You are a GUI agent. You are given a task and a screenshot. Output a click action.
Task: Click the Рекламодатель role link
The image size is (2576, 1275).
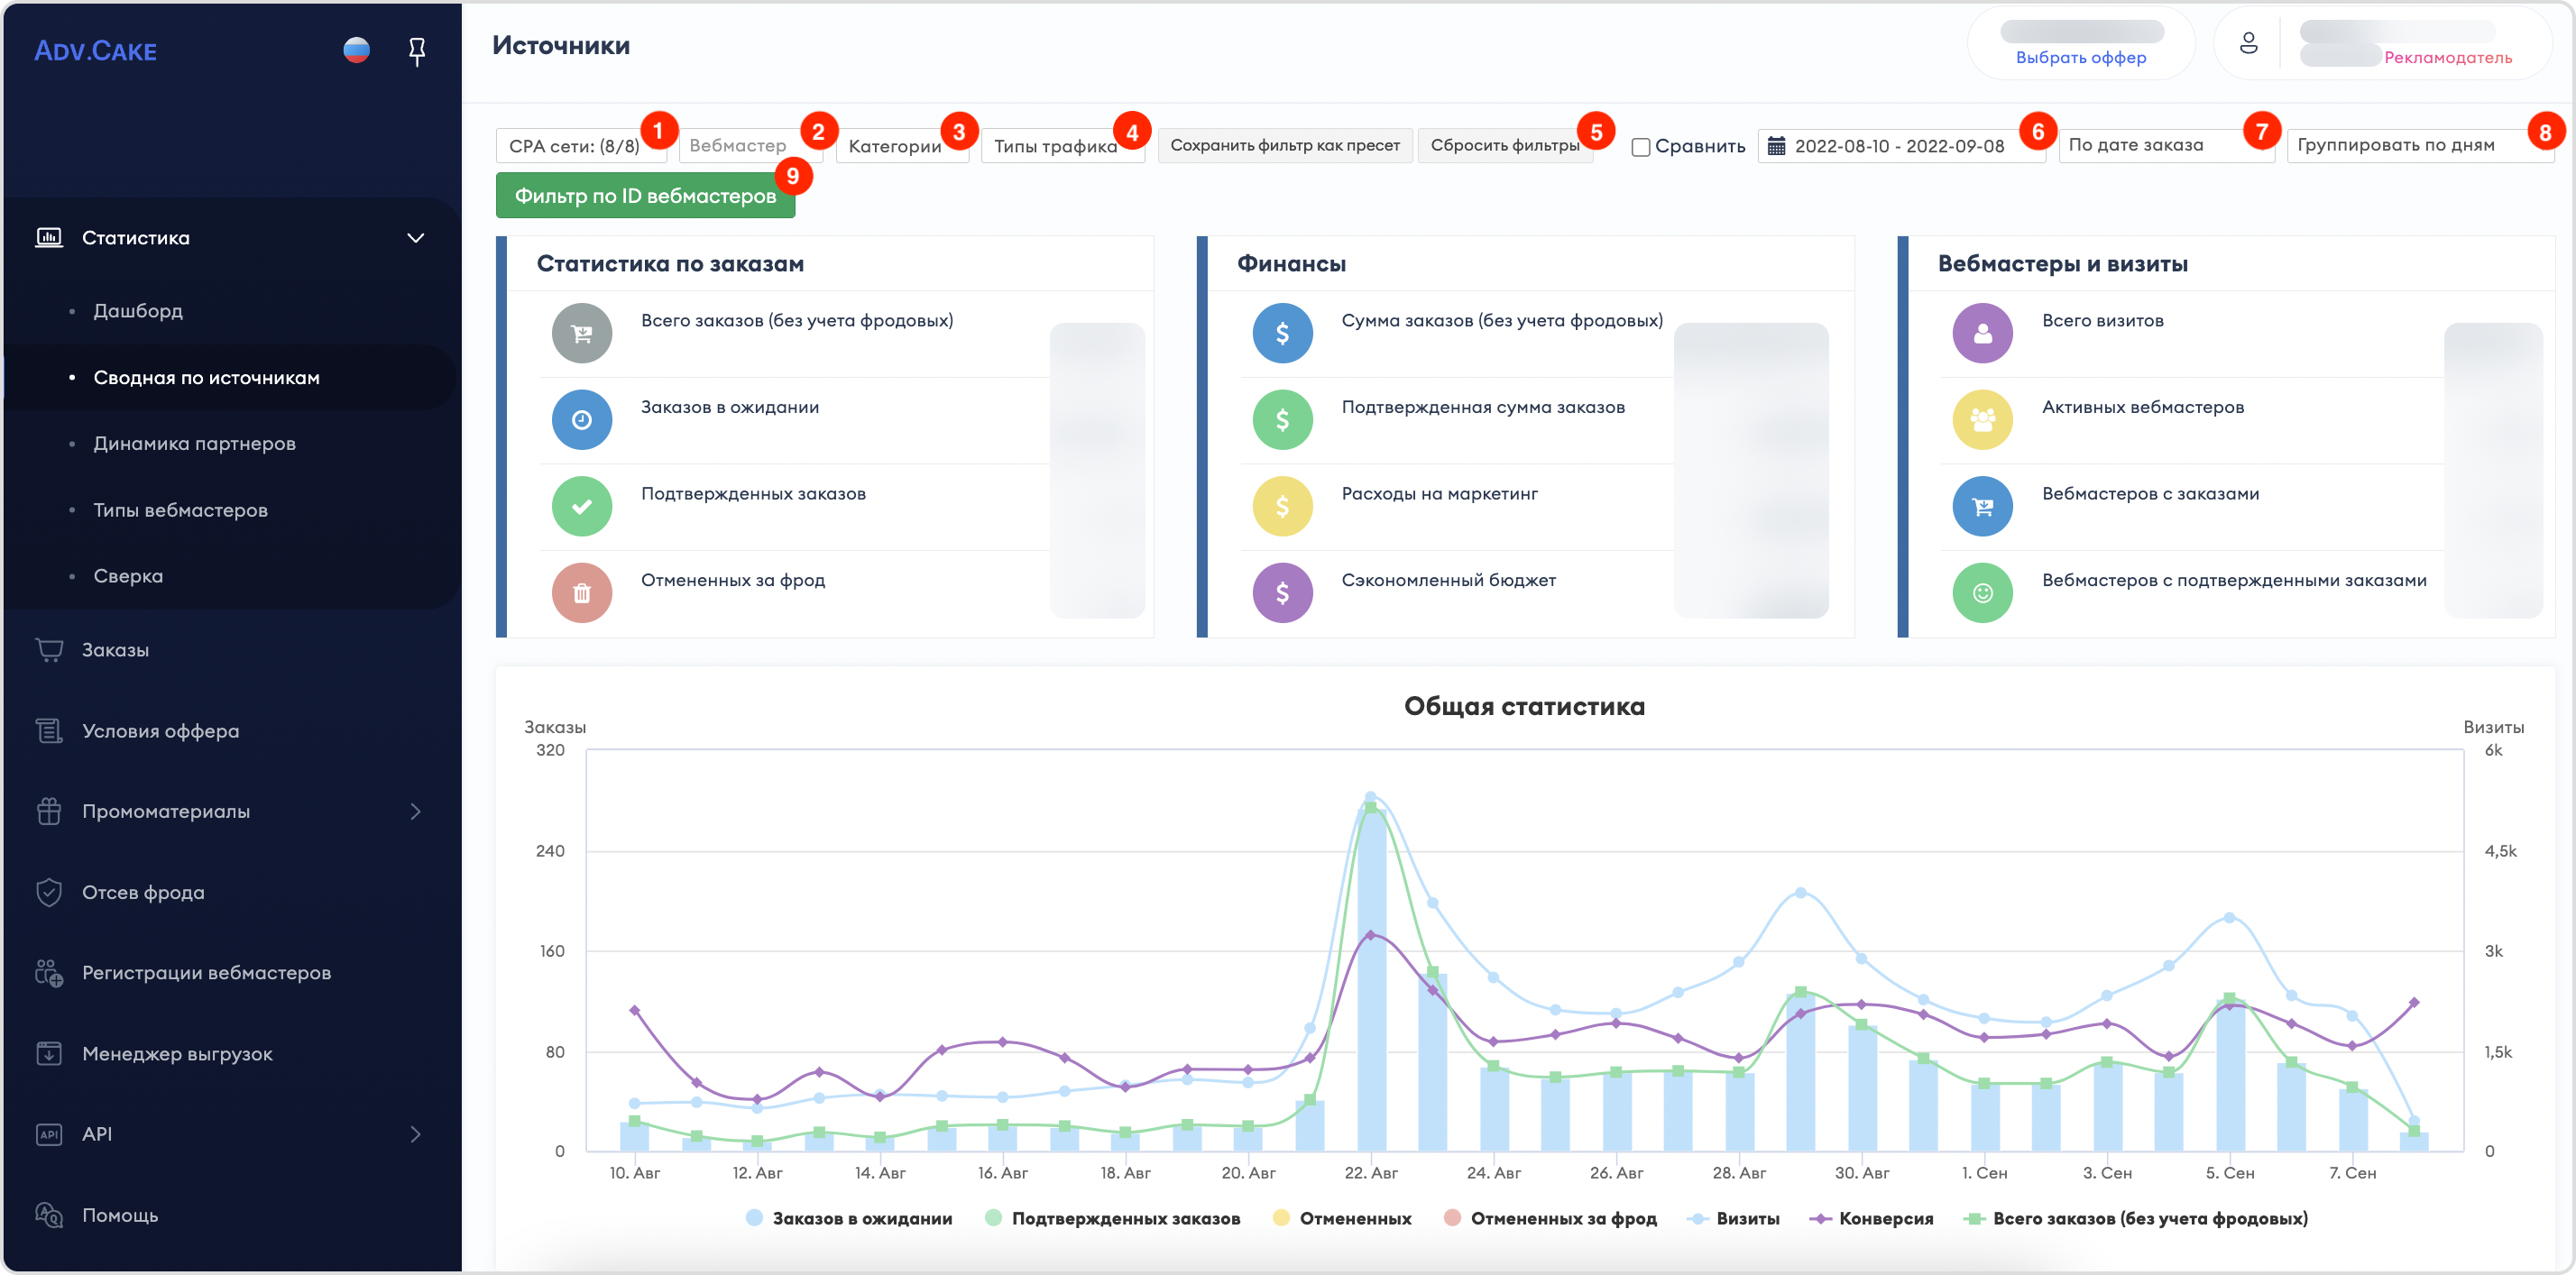2447,58
